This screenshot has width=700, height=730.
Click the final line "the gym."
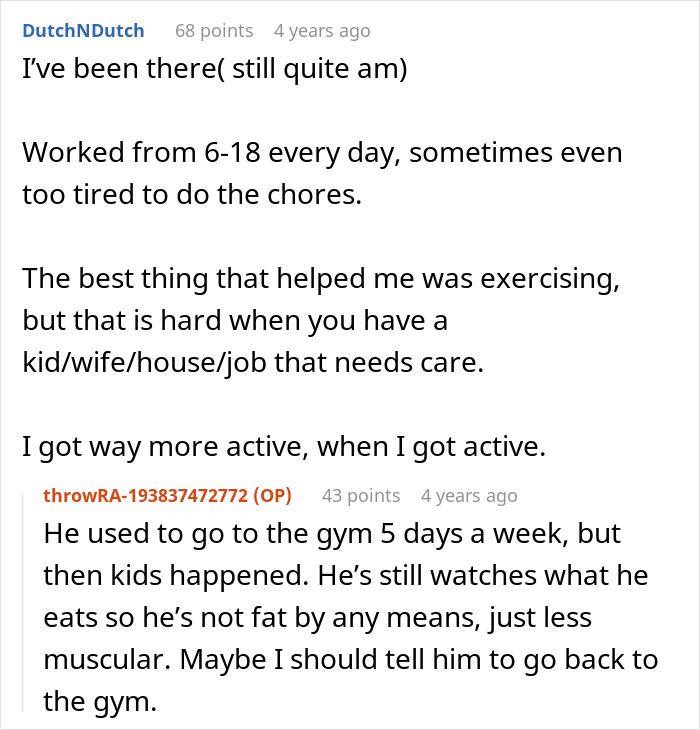coord(100,702)
